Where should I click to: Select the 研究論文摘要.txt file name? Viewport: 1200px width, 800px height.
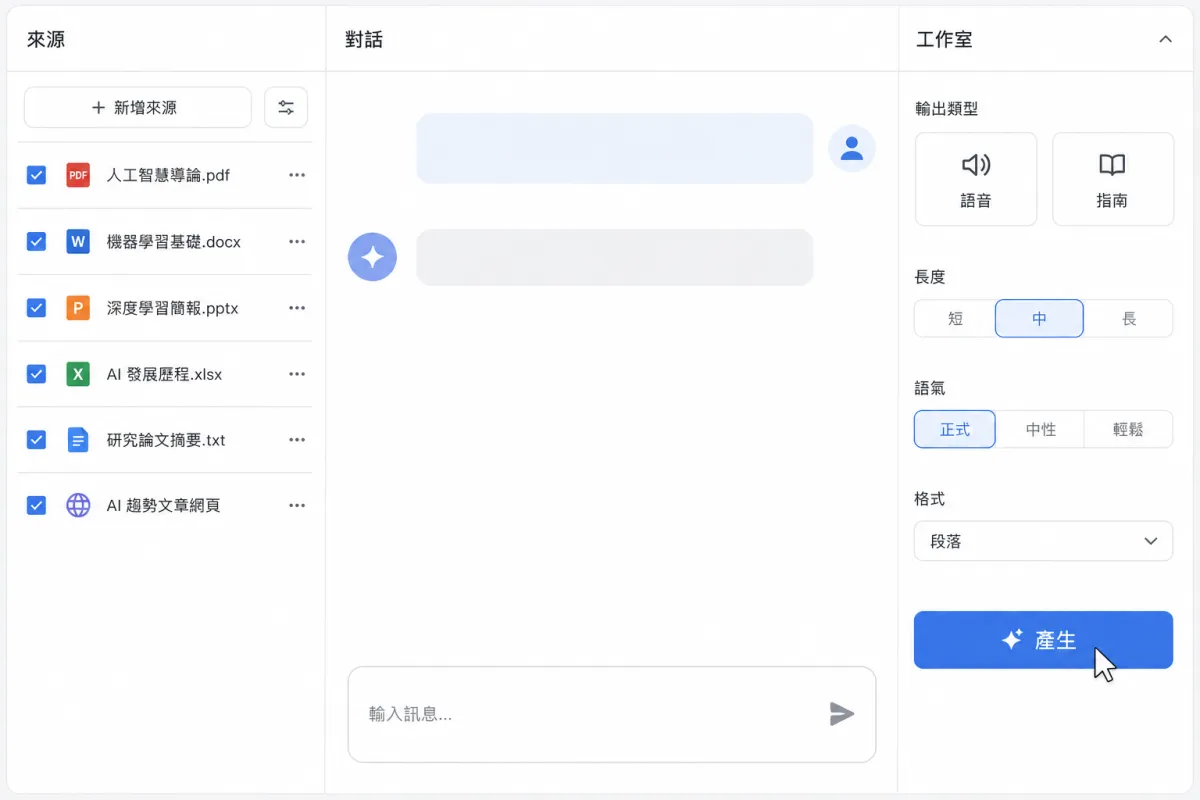(x=166, y=440)
